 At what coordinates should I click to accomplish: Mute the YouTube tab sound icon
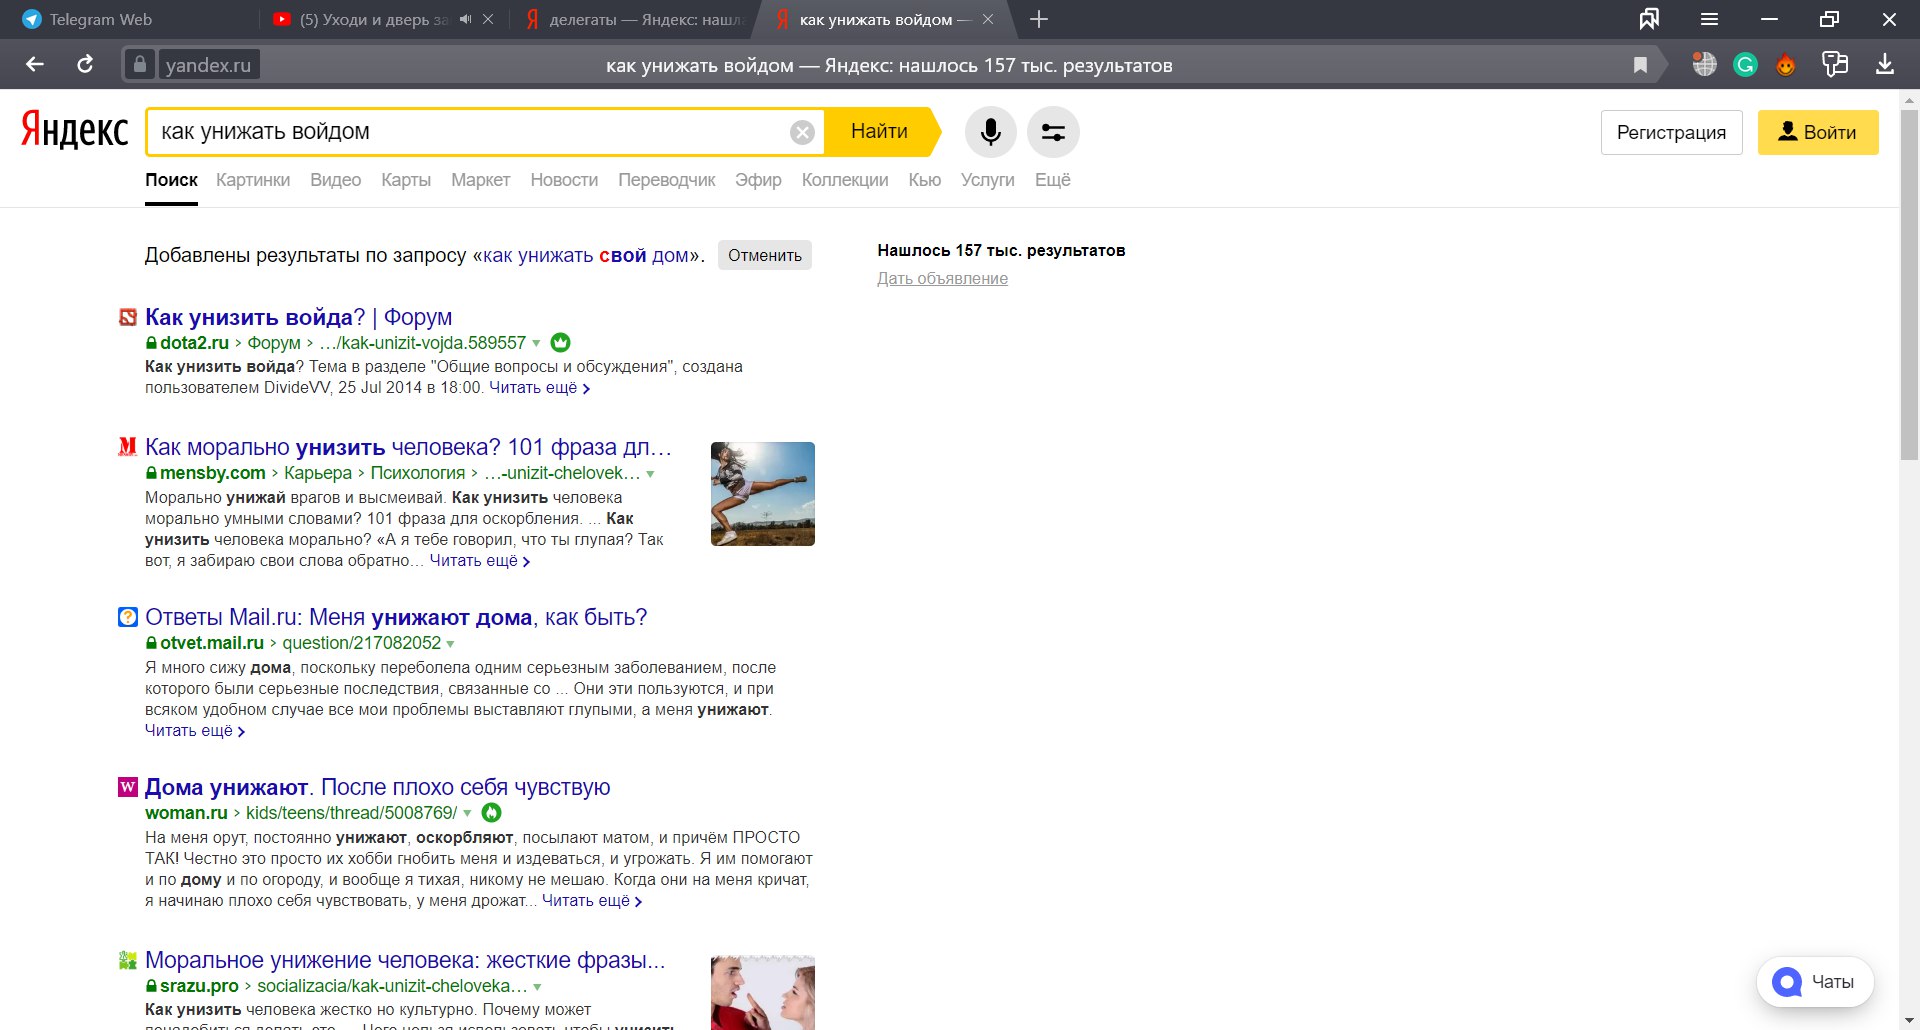(x=465, y=19)
